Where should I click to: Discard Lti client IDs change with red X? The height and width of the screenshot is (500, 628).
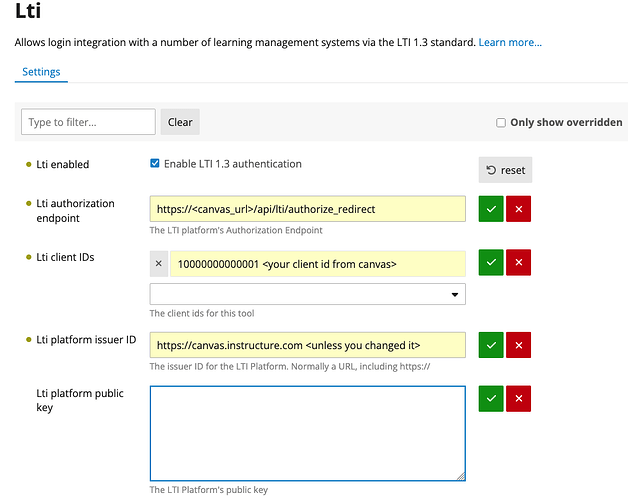click(518, 262)
